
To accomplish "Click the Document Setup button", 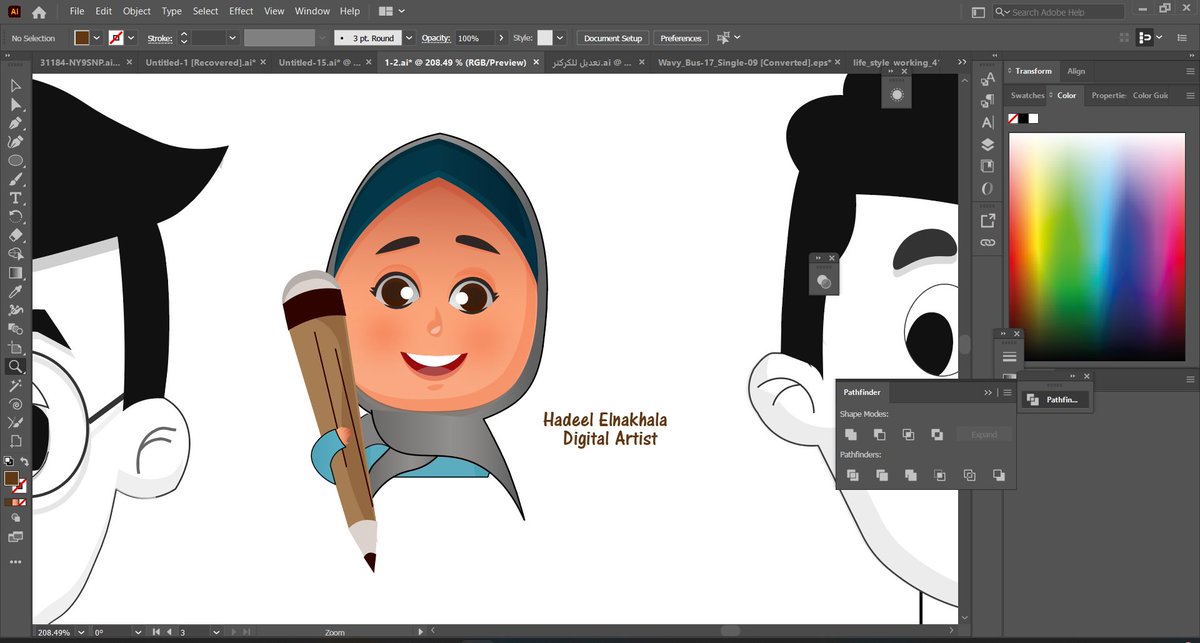I will 612,37.
